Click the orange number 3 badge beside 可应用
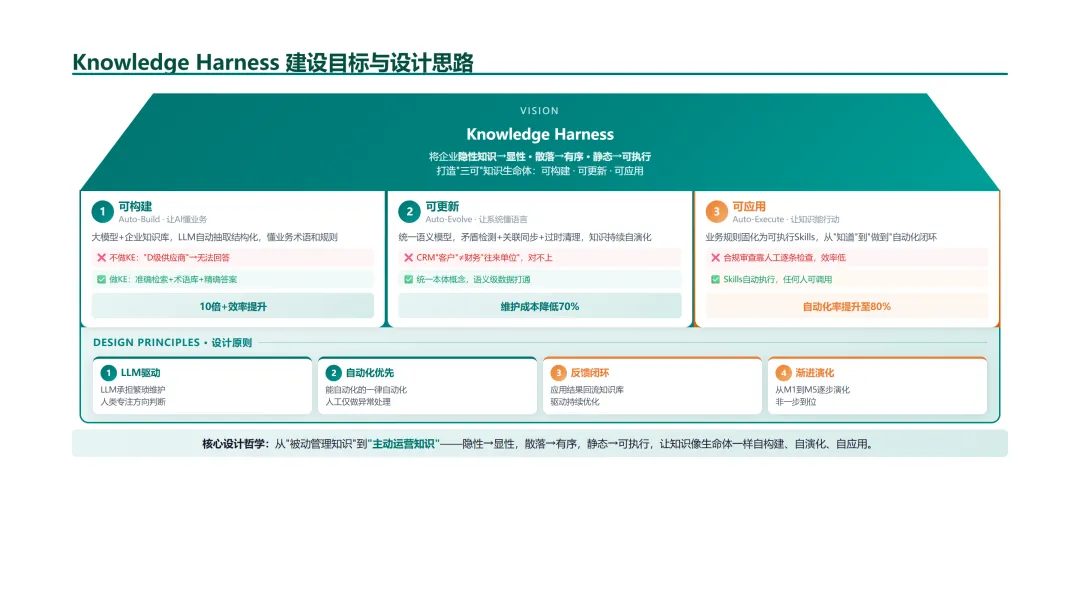Image resolution: width=1080 pixels, height=608 pixels. [x=716, y=211]
